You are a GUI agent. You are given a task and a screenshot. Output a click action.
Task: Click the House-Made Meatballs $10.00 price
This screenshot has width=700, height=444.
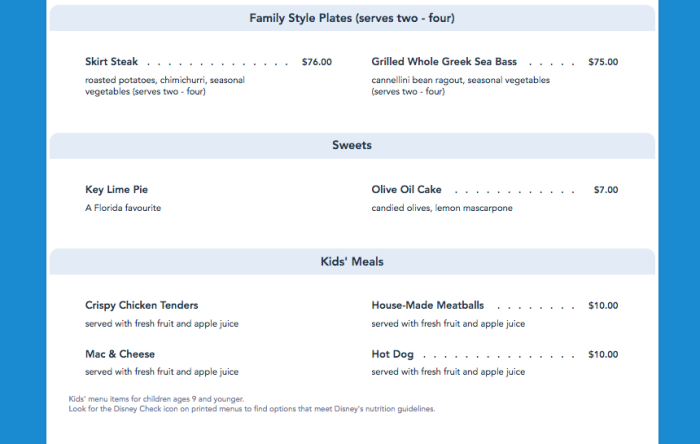click(x=603, y=306)
